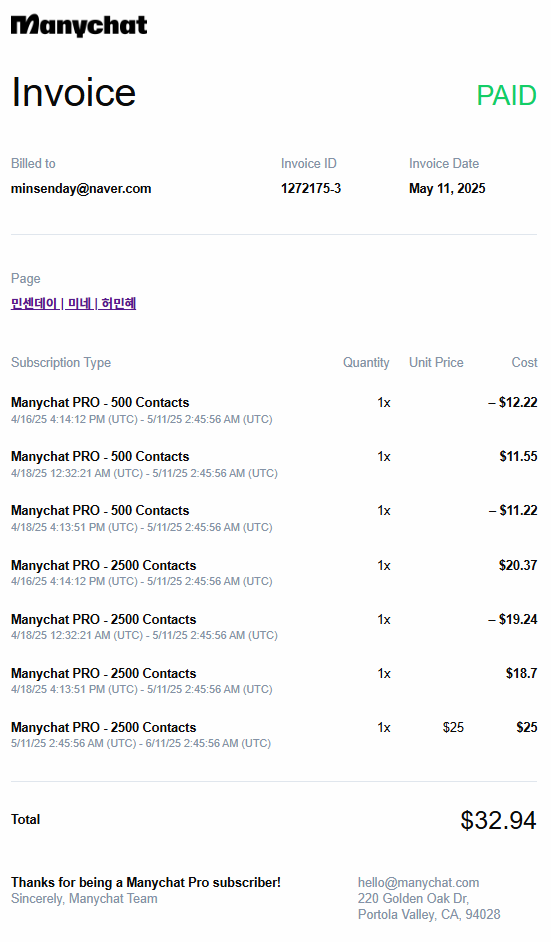This screenshot has width=551, height=942.
Task: Select the $32.94 total amount
Action: pyautogui.click(x=498, y=820)
